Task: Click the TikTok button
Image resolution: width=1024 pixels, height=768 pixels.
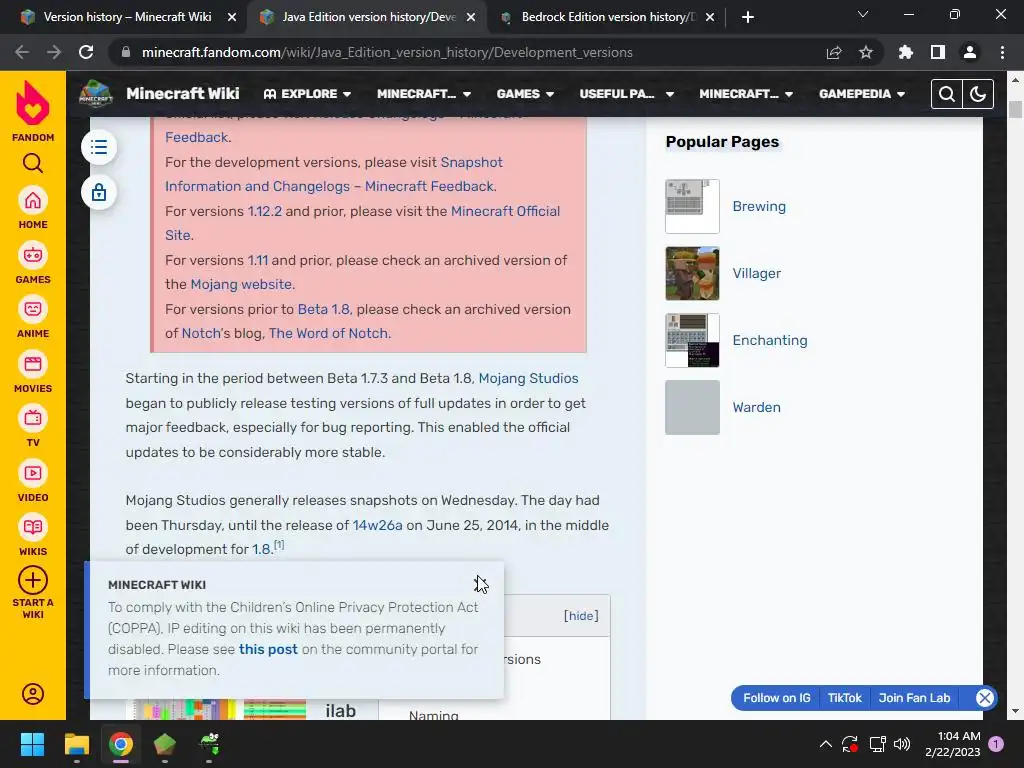Action: (x=844, y=698)
